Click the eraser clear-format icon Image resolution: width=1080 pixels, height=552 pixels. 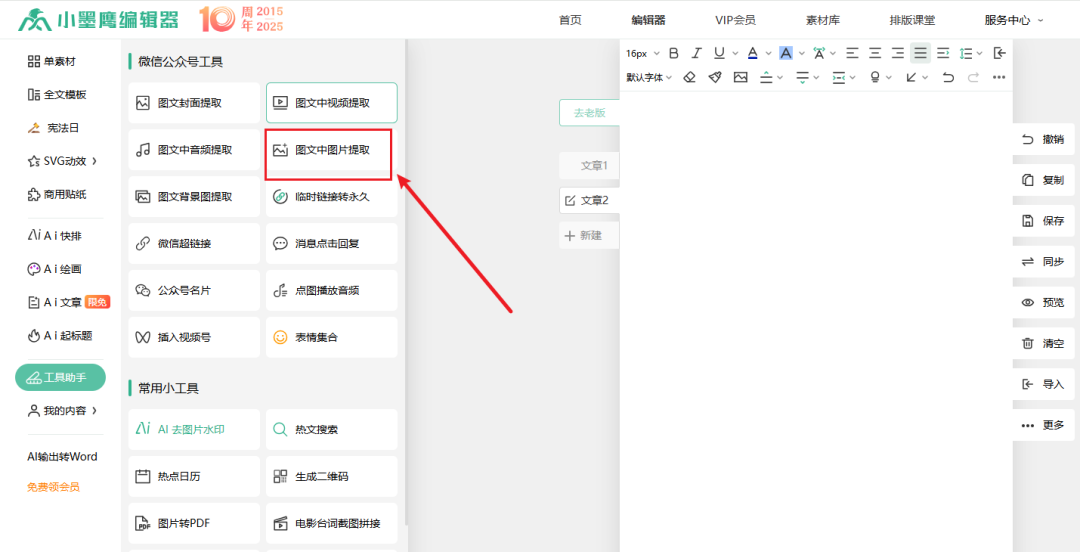689,77
